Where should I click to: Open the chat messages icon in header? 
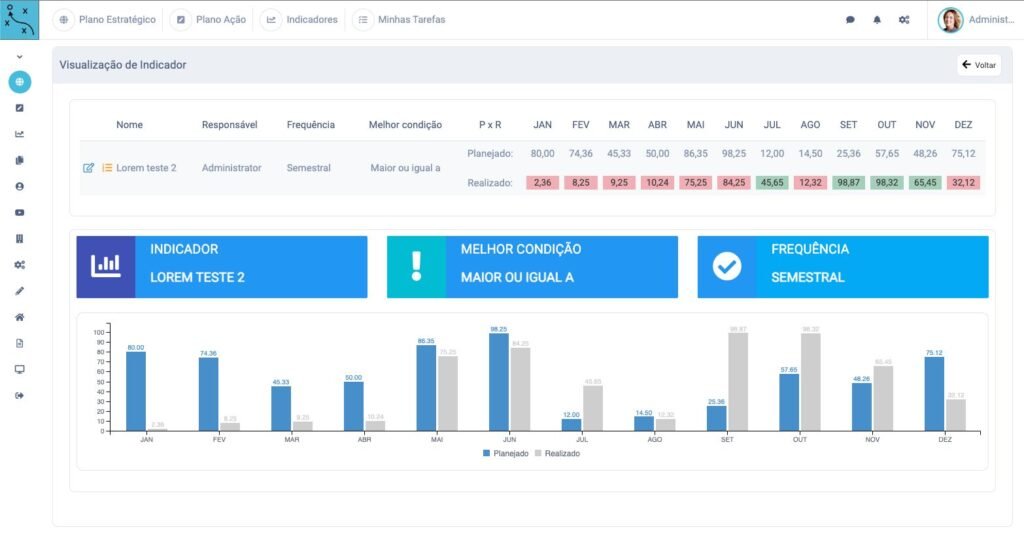850,20
